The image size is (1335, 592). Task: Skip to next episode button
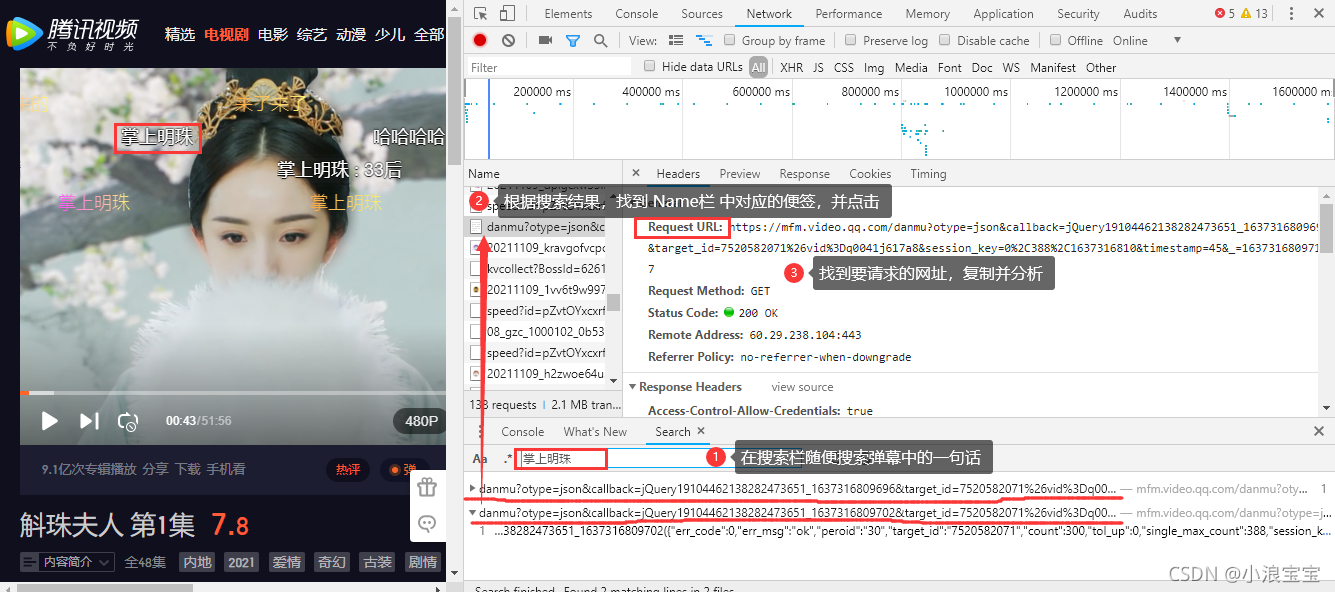point(89,421)
